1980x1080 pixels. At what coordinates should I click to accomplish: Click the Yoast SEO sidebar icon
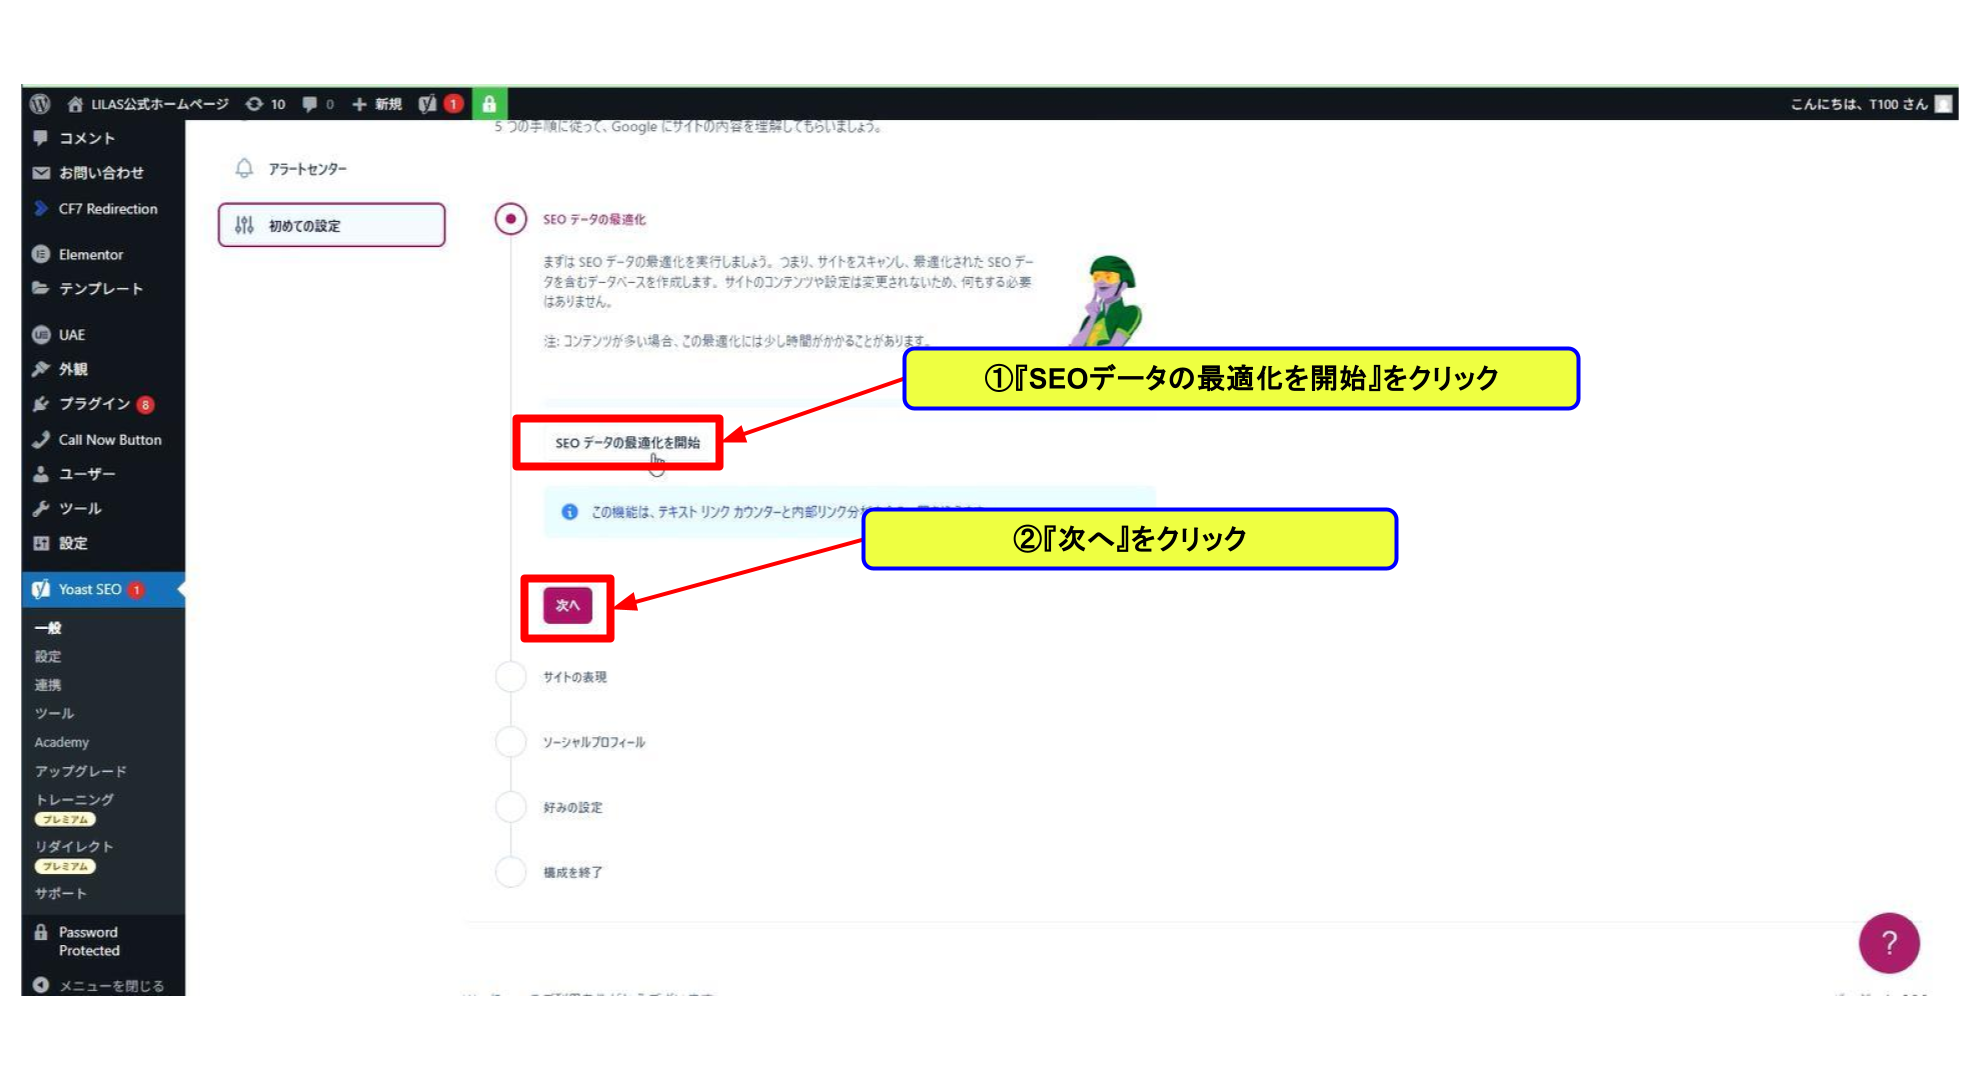[x=41, y=589]
